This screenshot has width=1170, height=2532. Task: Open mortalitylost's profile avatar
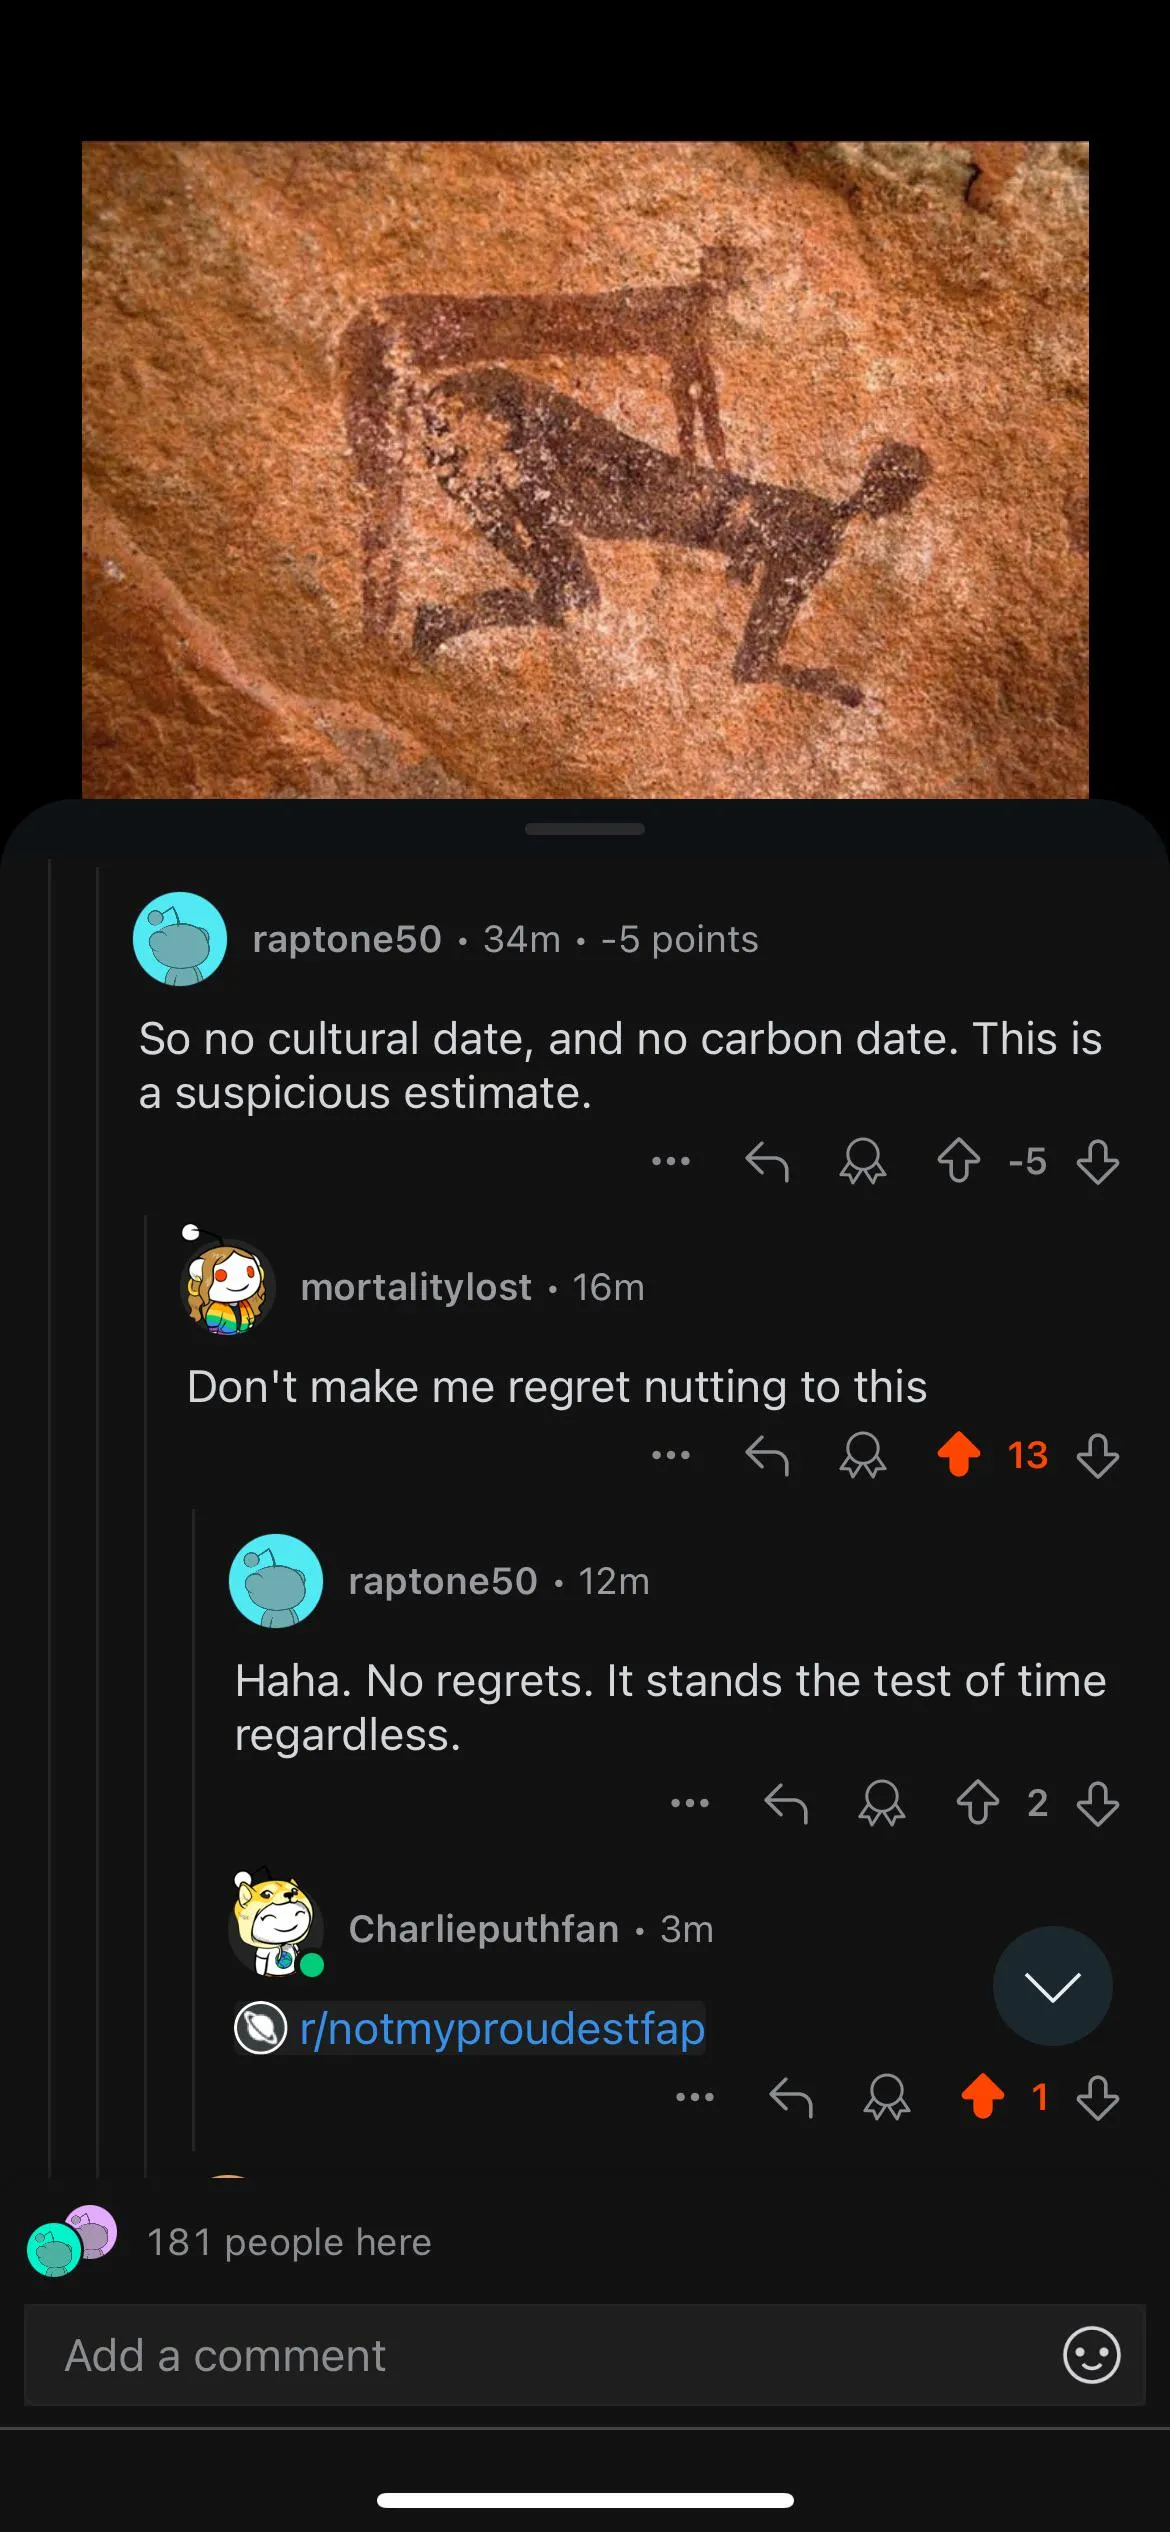click(x=228, y=1287)
